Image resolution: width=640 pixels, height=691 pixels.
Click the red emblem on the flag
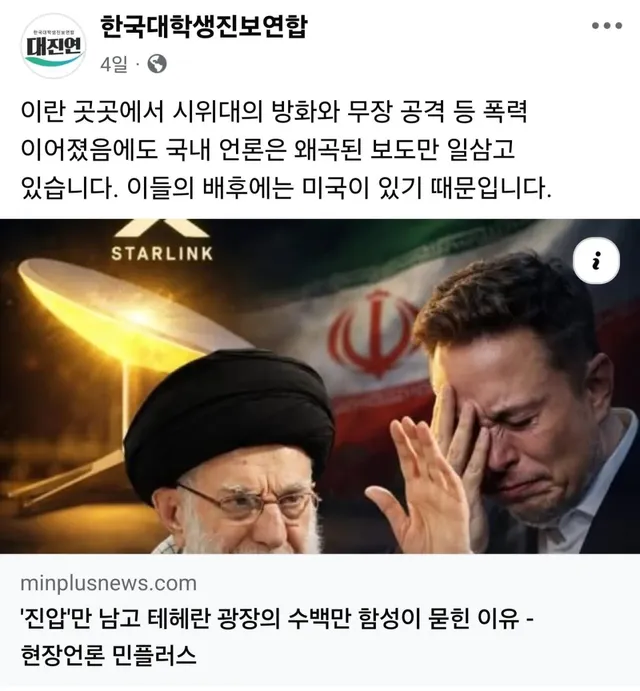click(373, 333)
